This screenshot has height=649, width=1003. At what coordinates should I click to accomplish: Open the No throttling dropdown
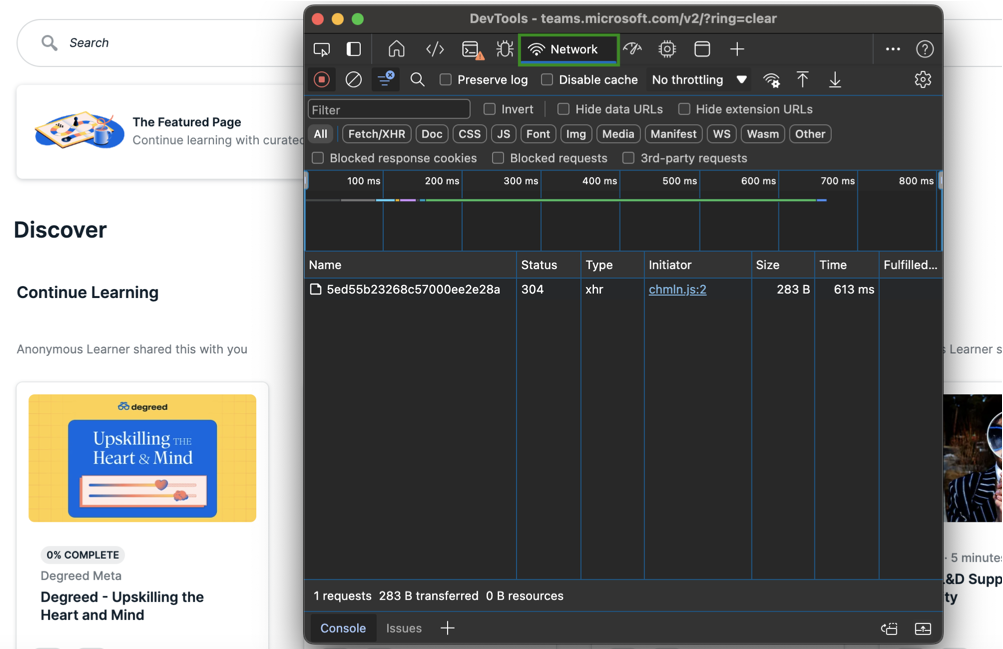pyautogui.click(x=699, y=80)
